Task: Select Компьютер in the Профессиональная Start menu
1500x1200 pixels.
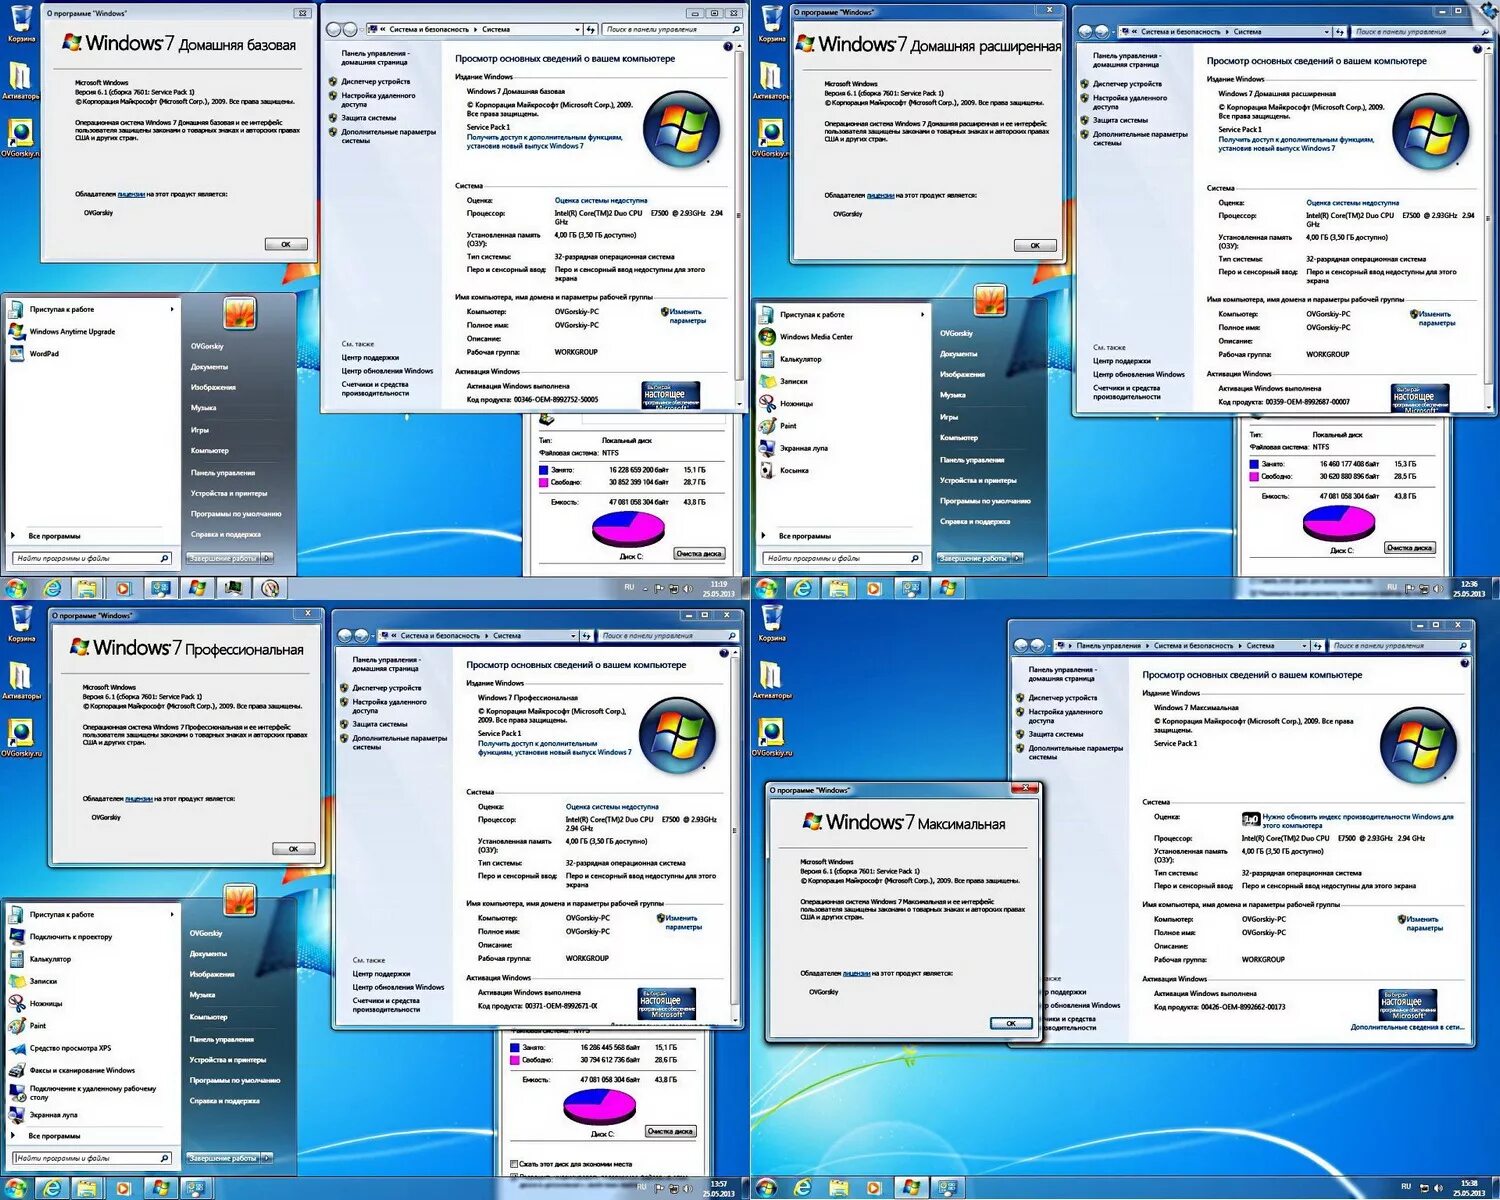Action: coord(208,1017)
